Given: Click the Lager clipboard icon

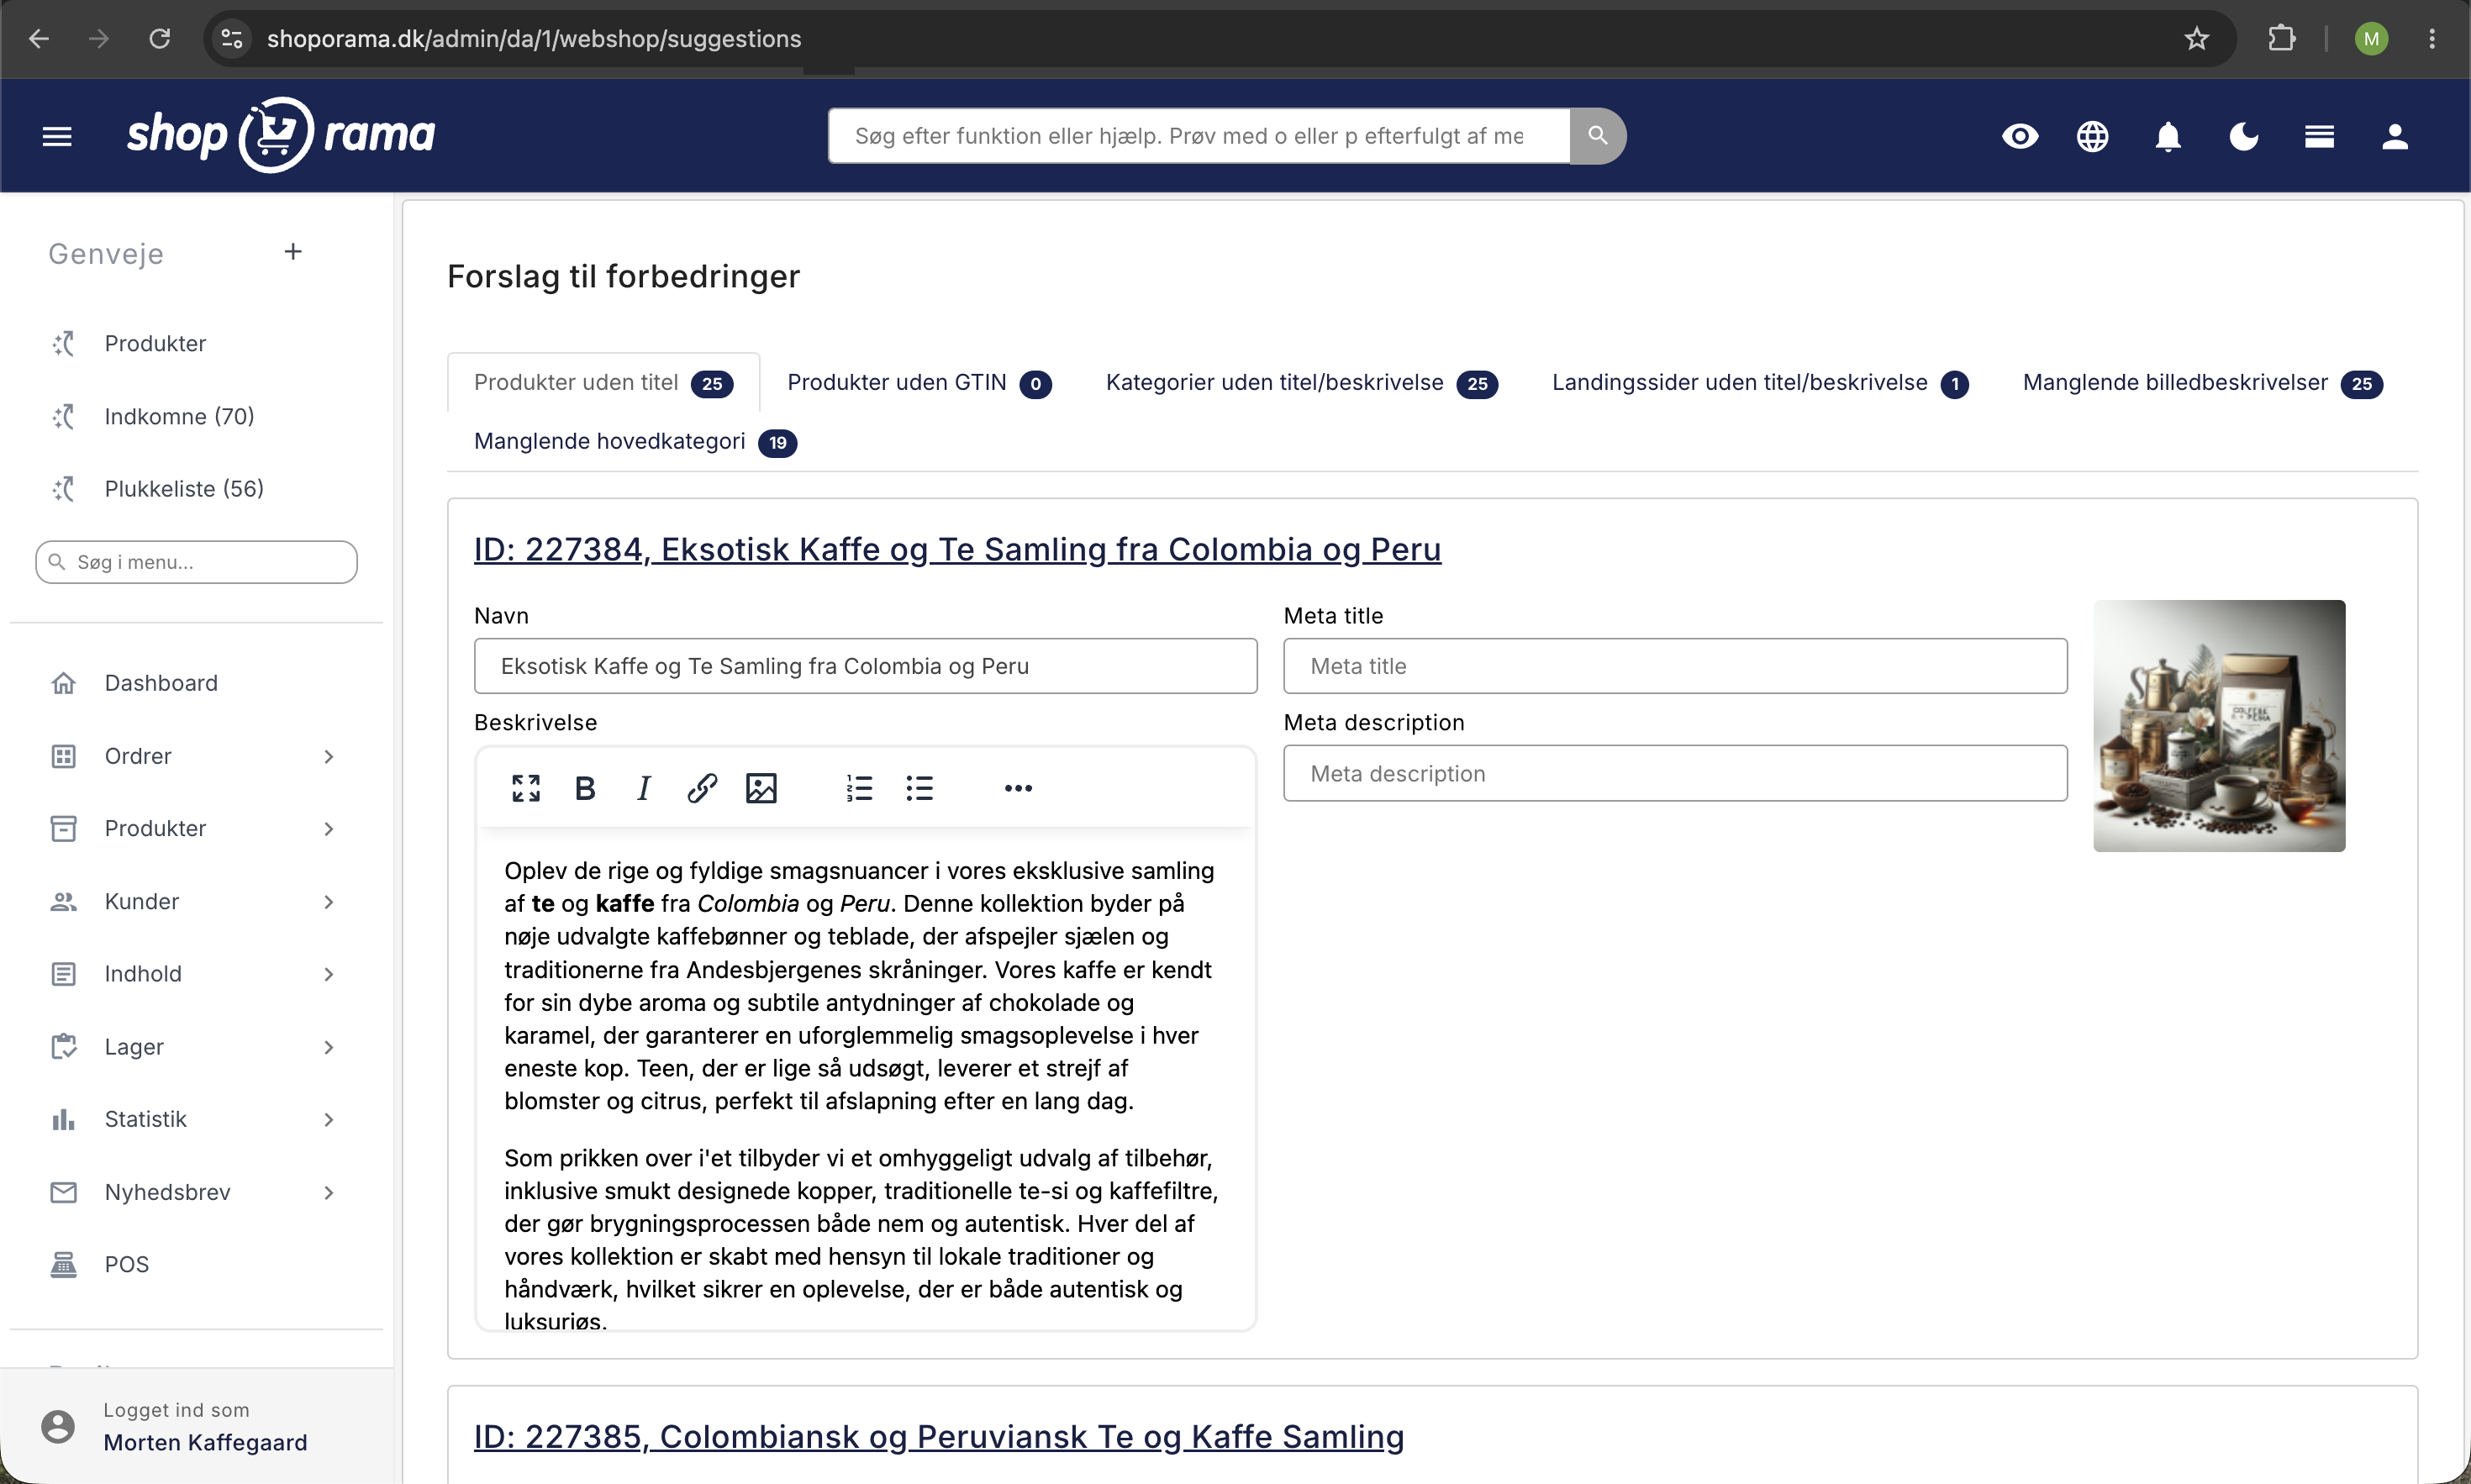Looking at the screenshot, I should [63, 1047].
